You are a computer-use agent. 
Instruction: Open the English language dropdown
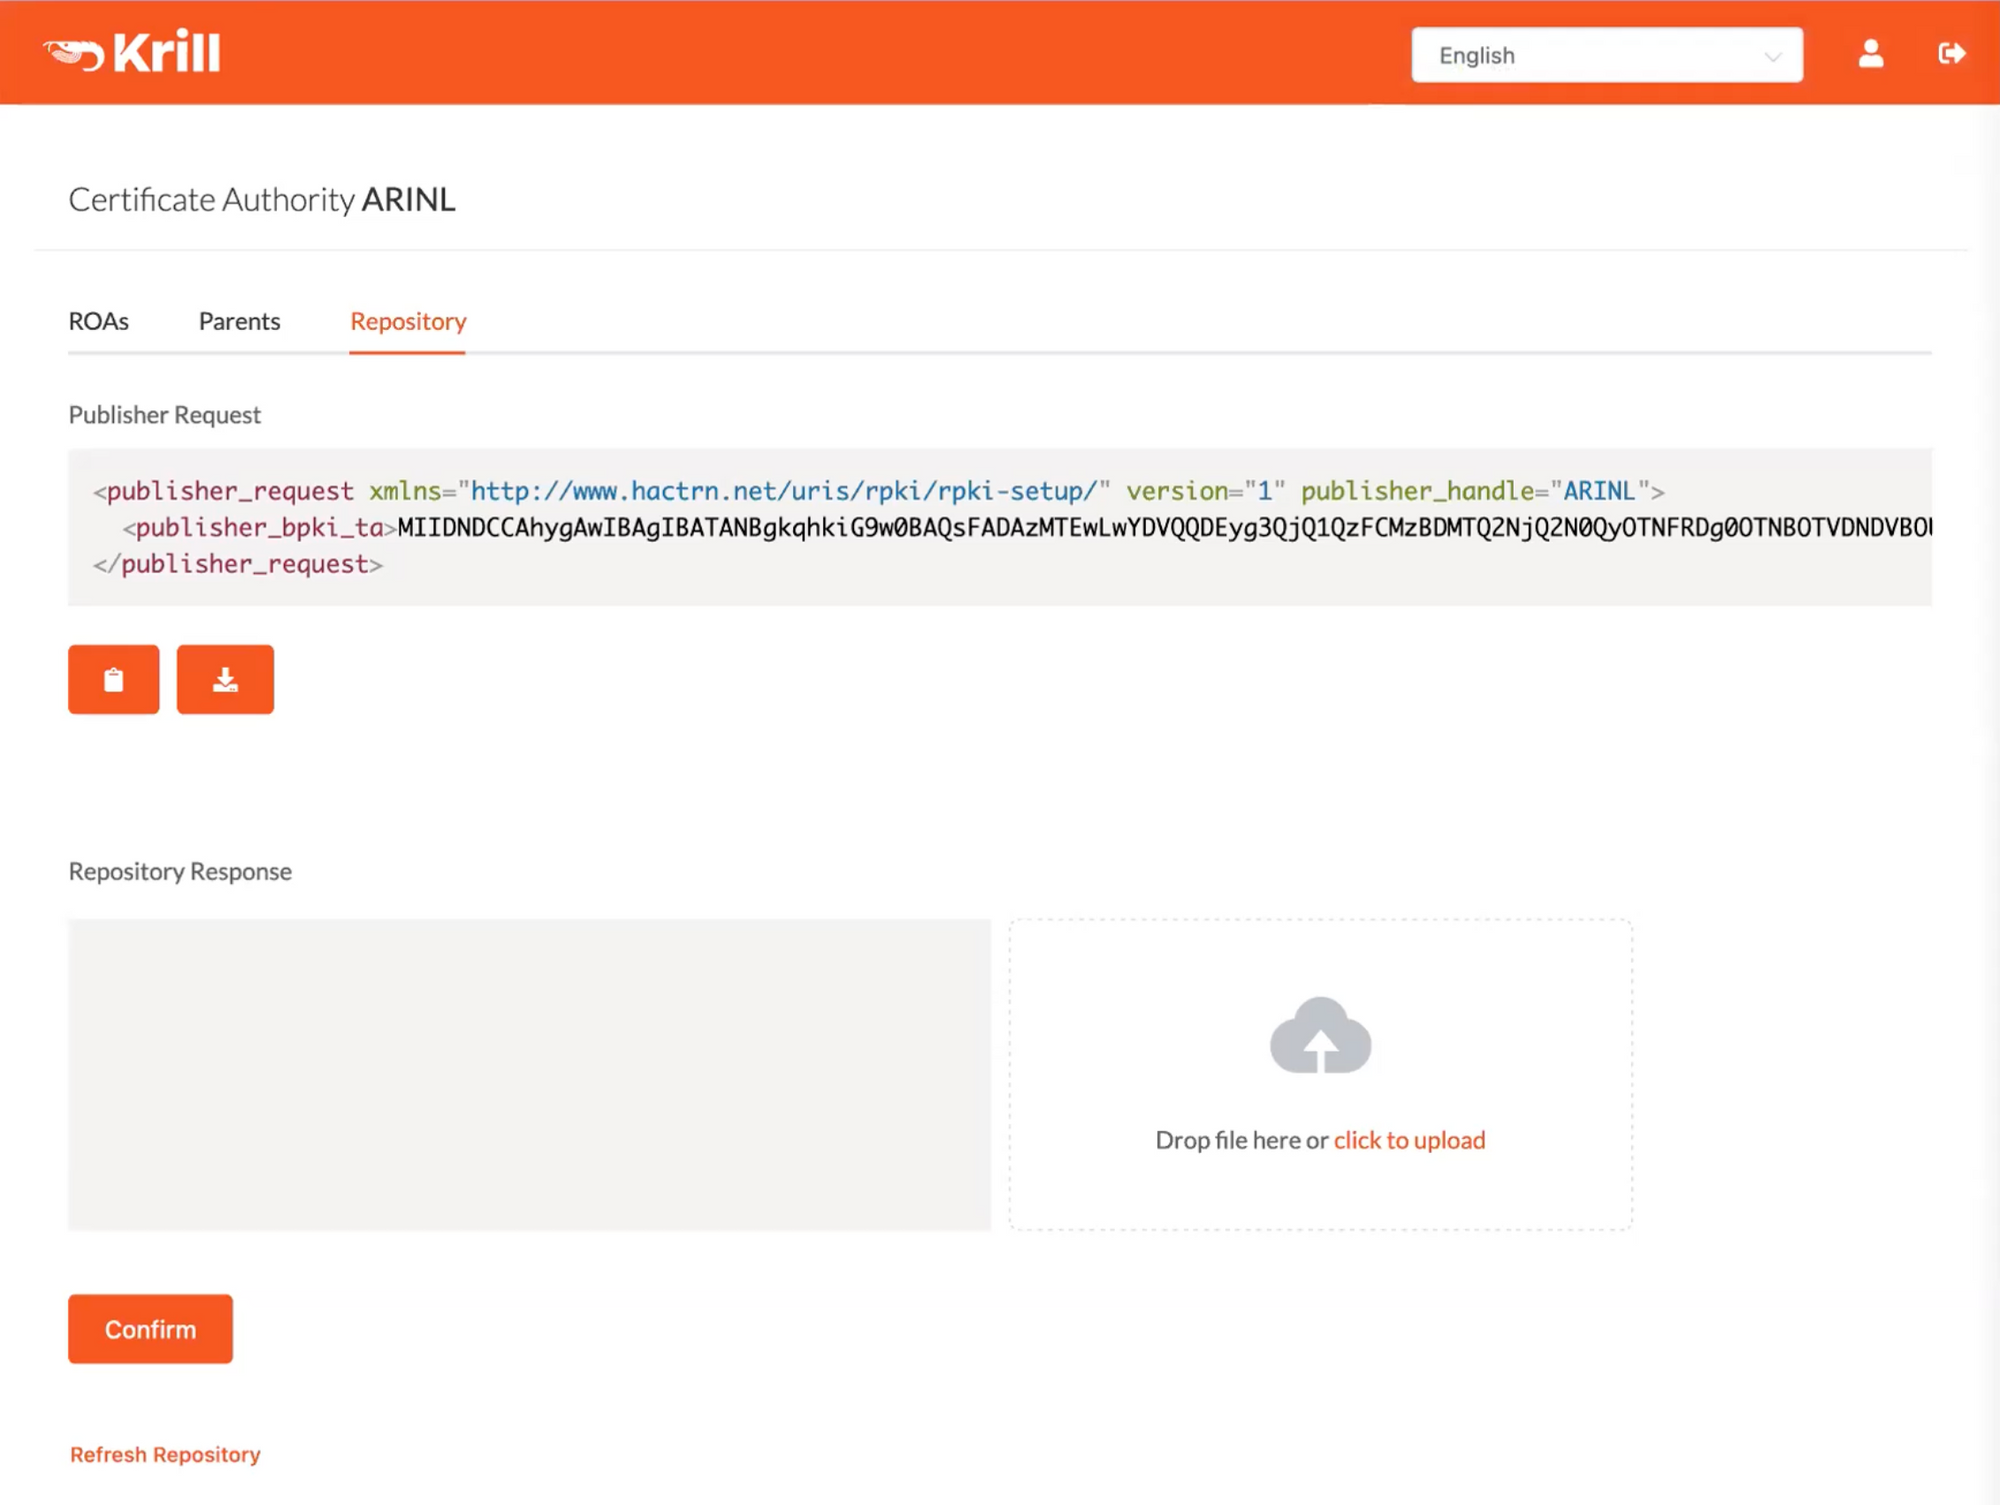1605,55
